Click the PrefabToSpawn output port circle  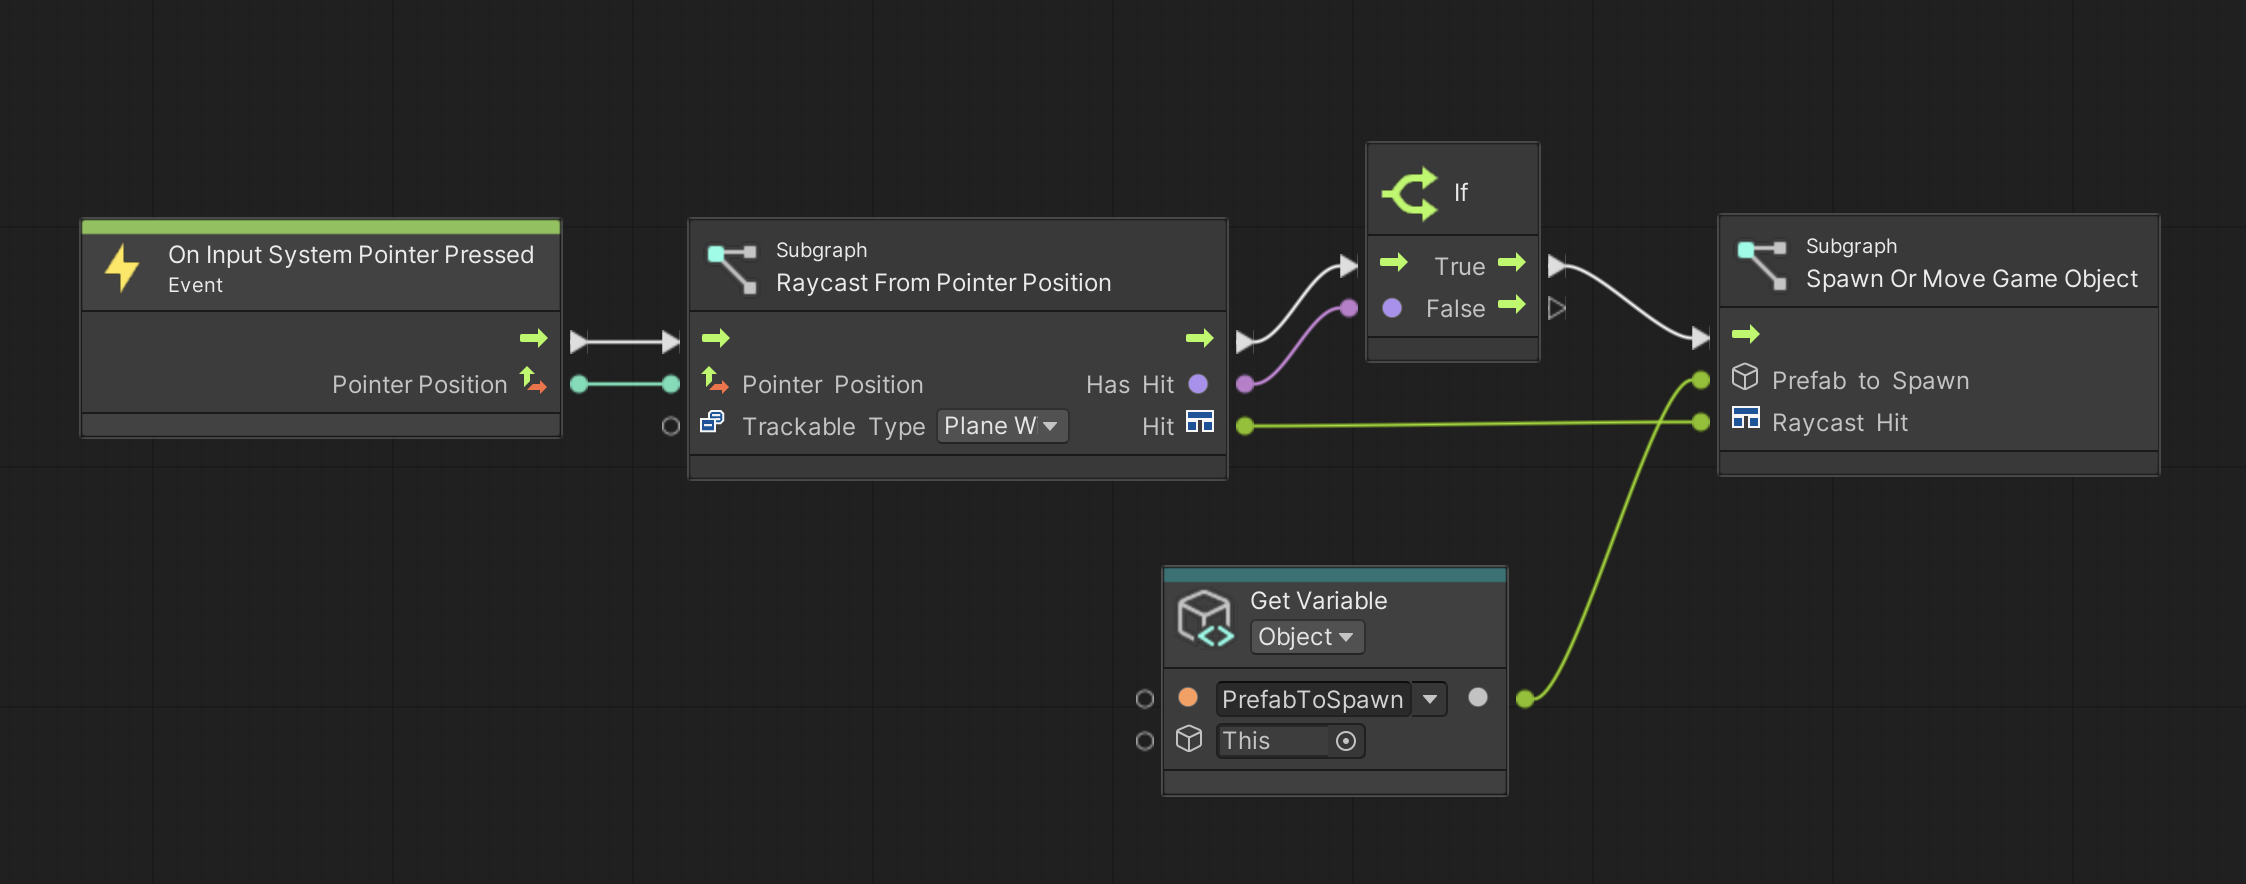tap(1478, 698)
